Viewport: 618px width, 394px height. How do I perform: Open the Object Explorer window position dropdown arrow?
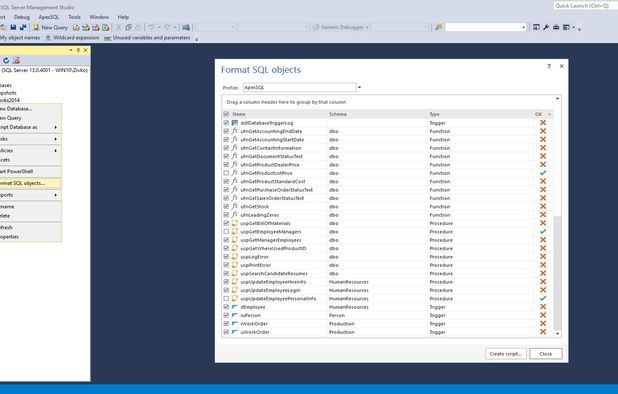pos(71,50)
